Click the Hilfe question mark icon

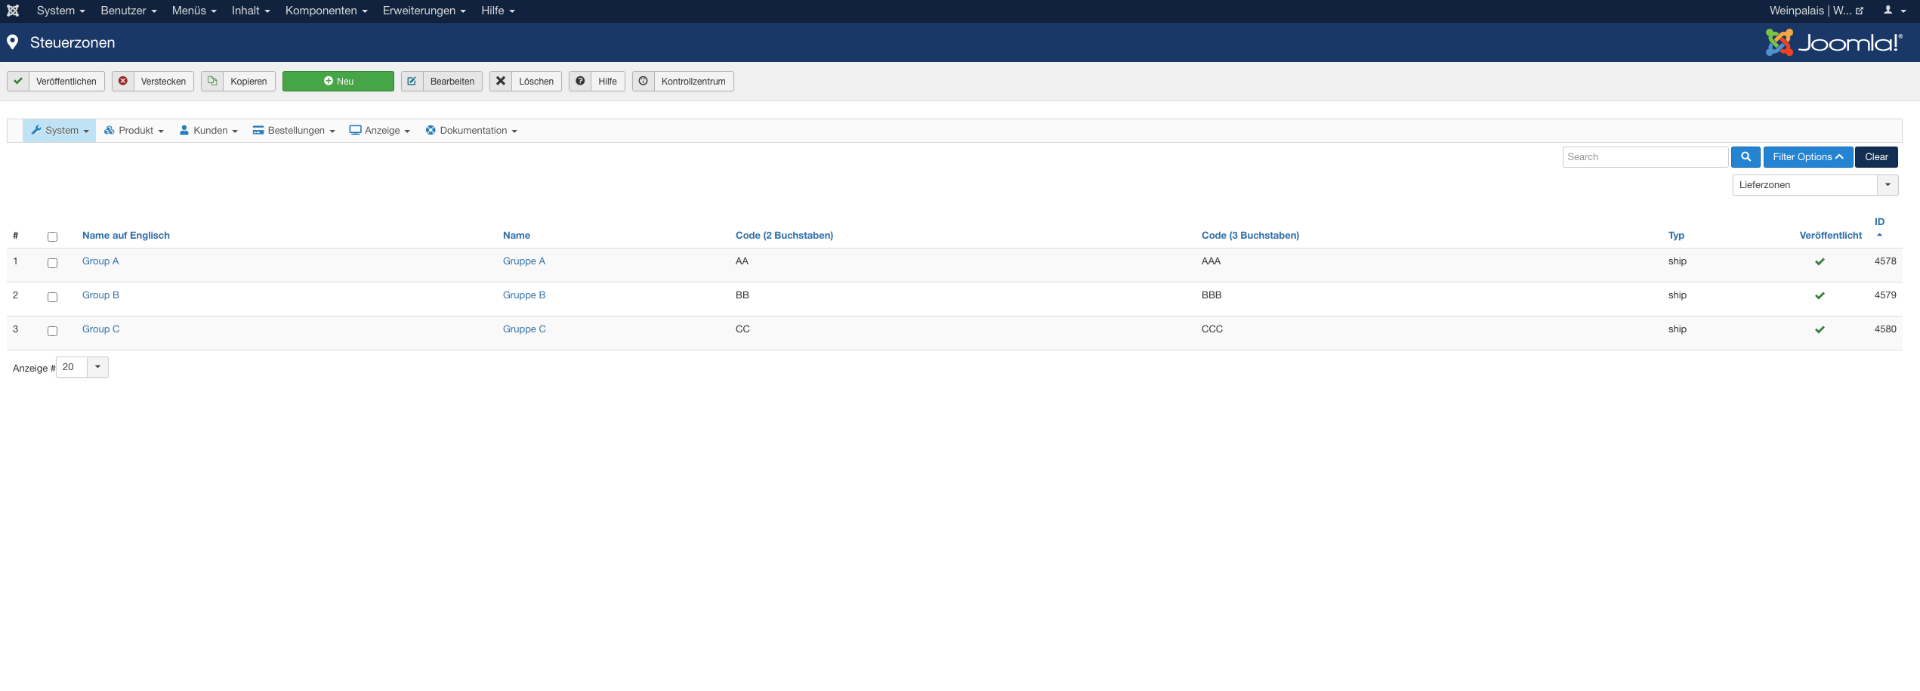click(x=580, y=81)
